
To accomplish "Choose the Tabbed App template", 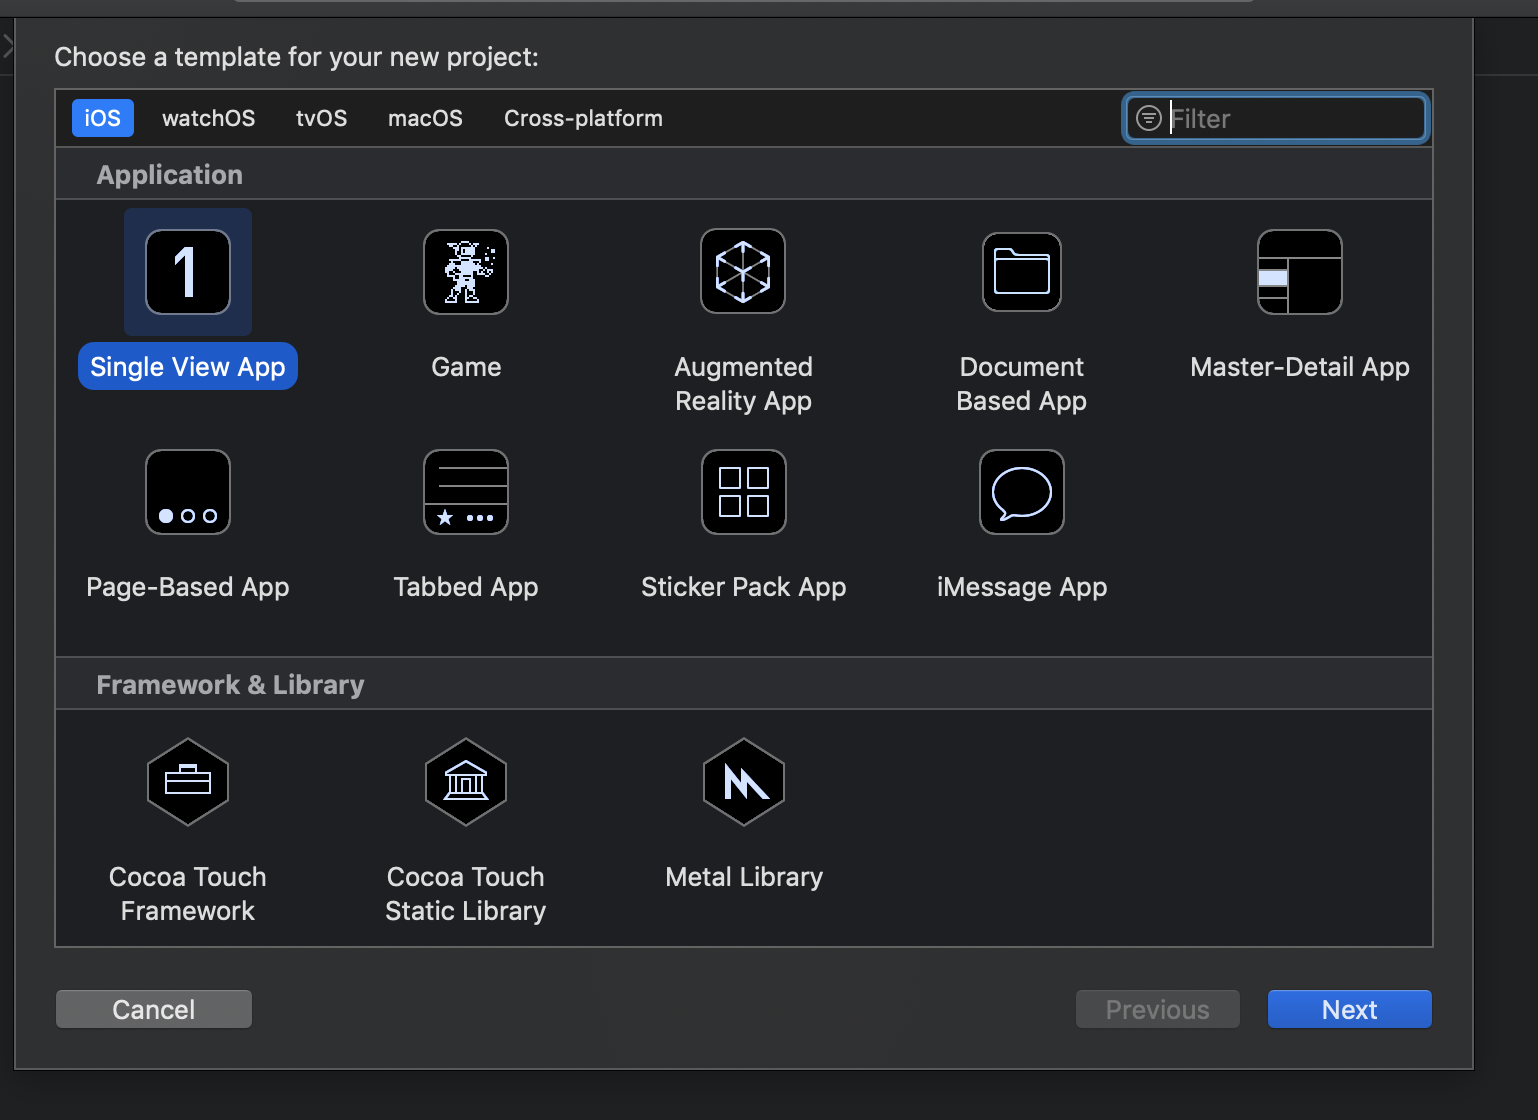I will (465, 491).
